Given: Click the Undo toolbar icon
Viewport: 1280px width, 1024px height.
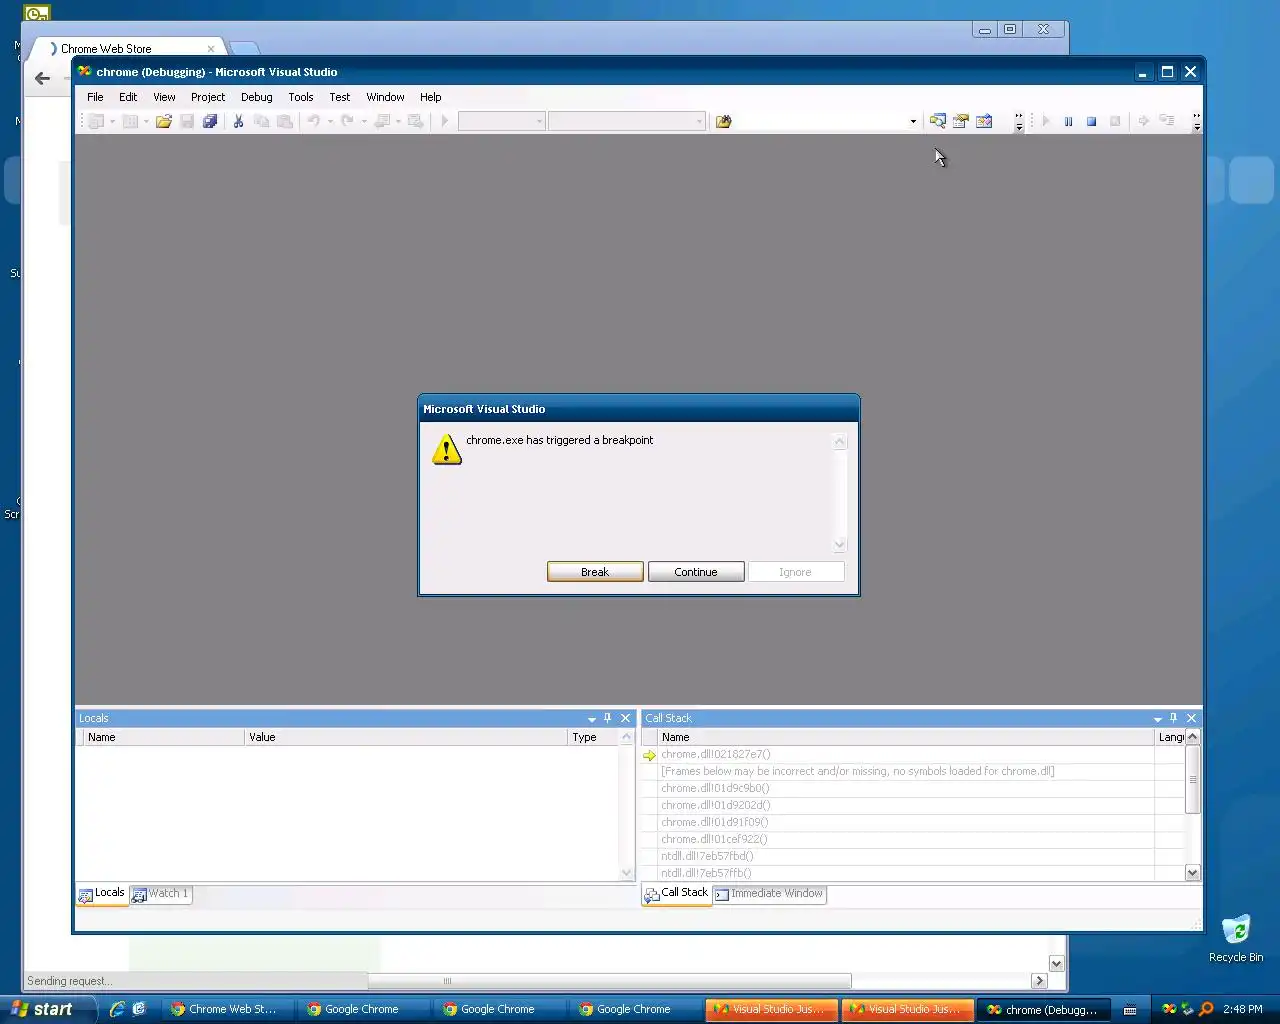Looking at the screenshot, I should [x=313, y=121].
